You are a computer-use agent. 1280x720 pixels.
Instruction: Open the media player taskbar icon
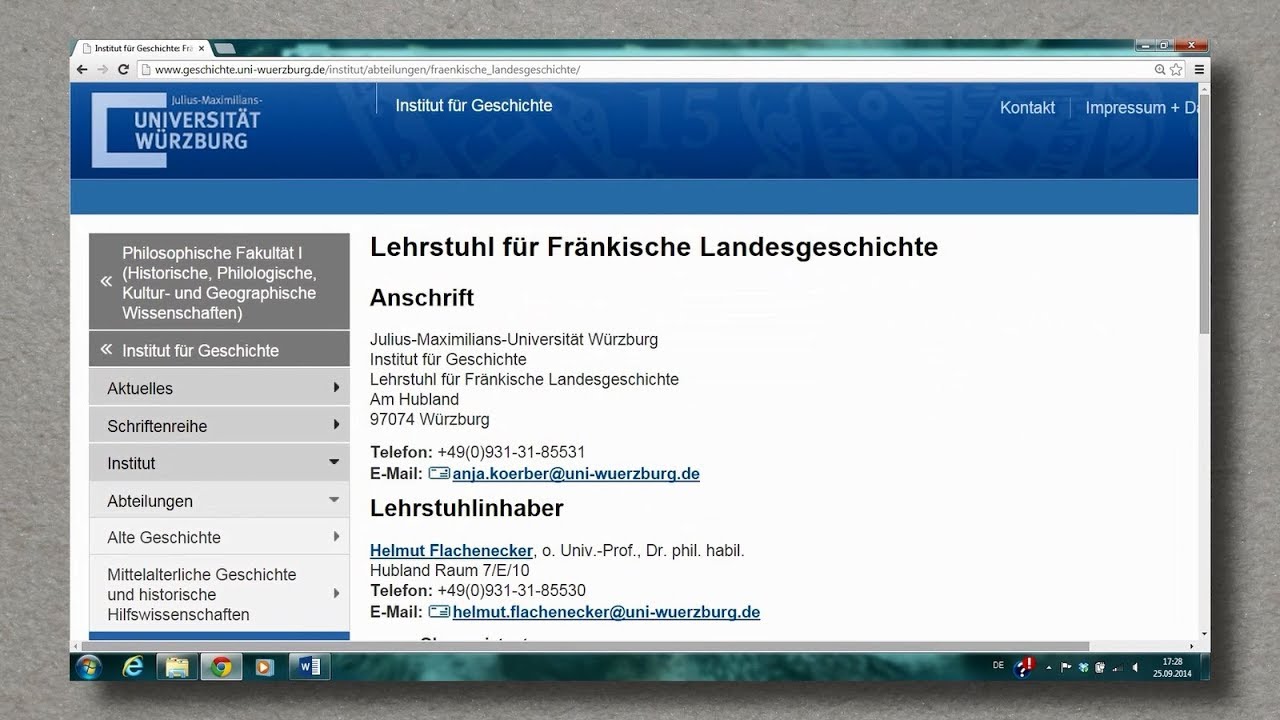coord(264,667)
